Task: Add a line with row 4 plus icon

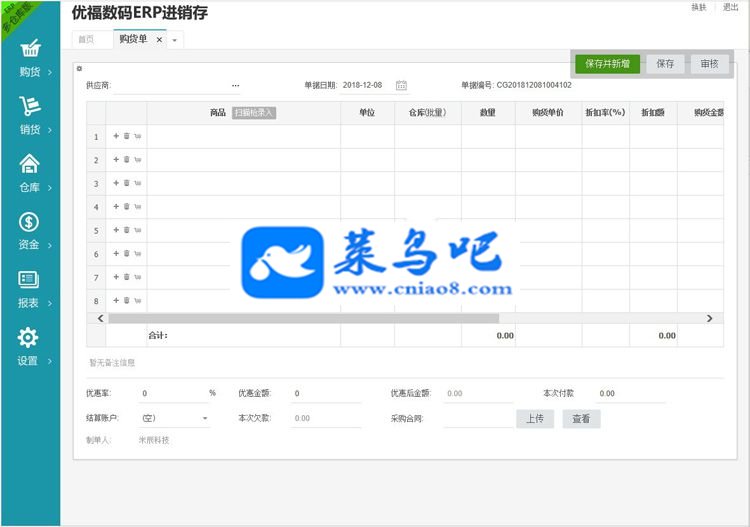Action: click(x=116, y=206)
